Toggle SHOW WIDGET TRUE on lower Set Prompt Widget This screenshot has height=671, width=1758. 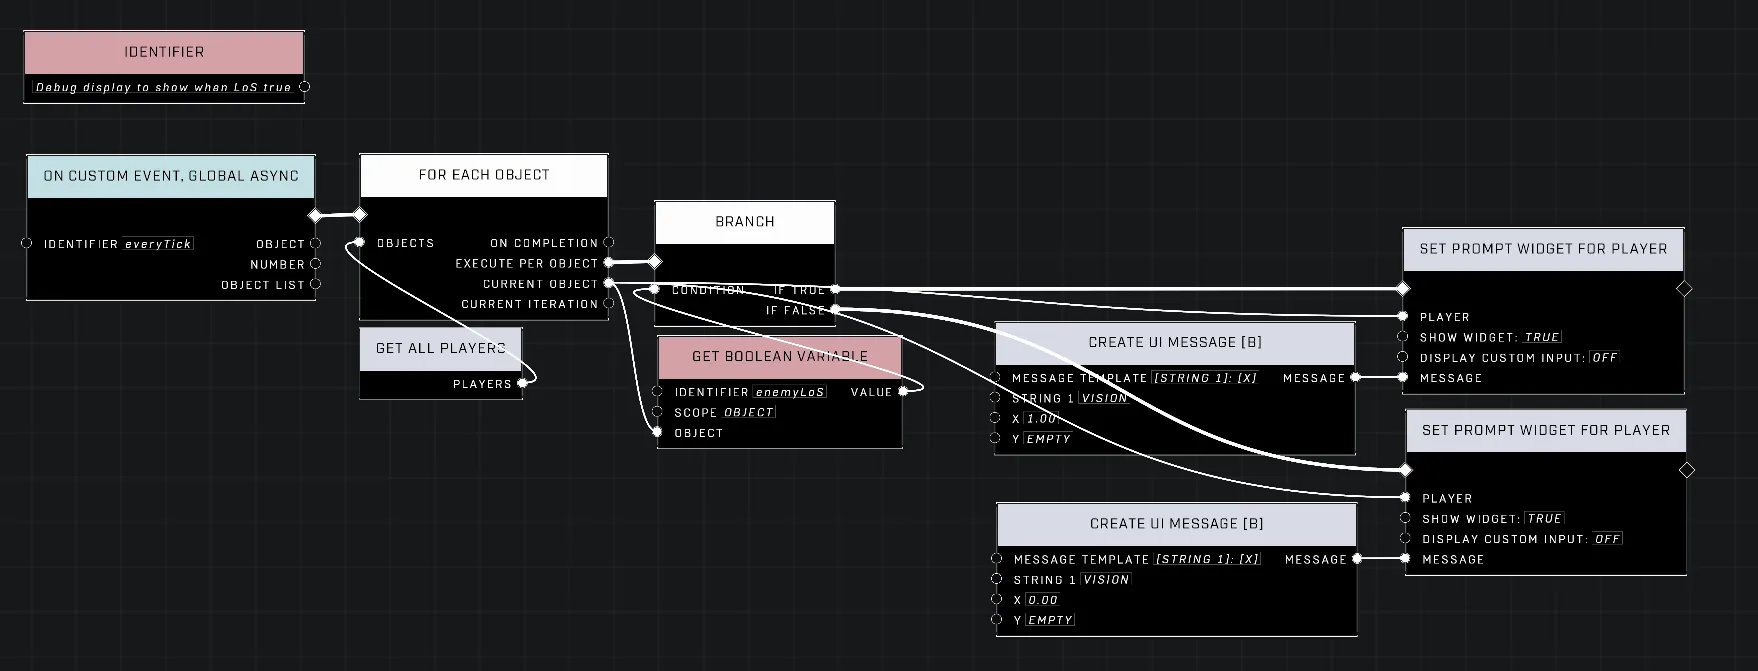pyautogui.click(x=1545, y=518)
